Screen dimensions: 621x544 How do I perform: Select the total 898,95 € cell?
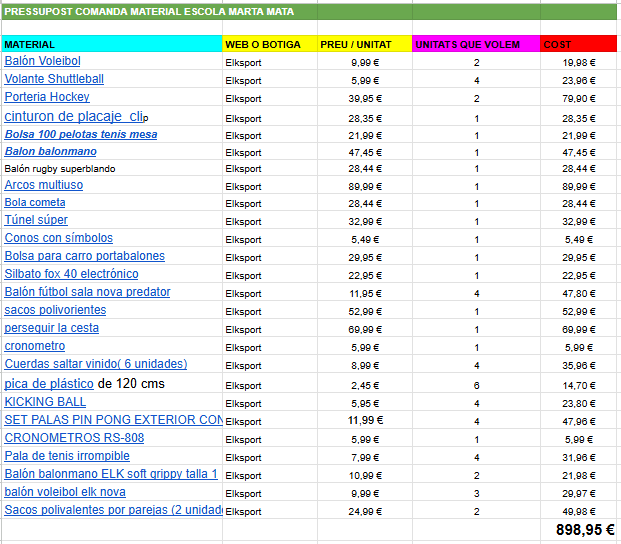pyautogui.click(x=585, y=530)
